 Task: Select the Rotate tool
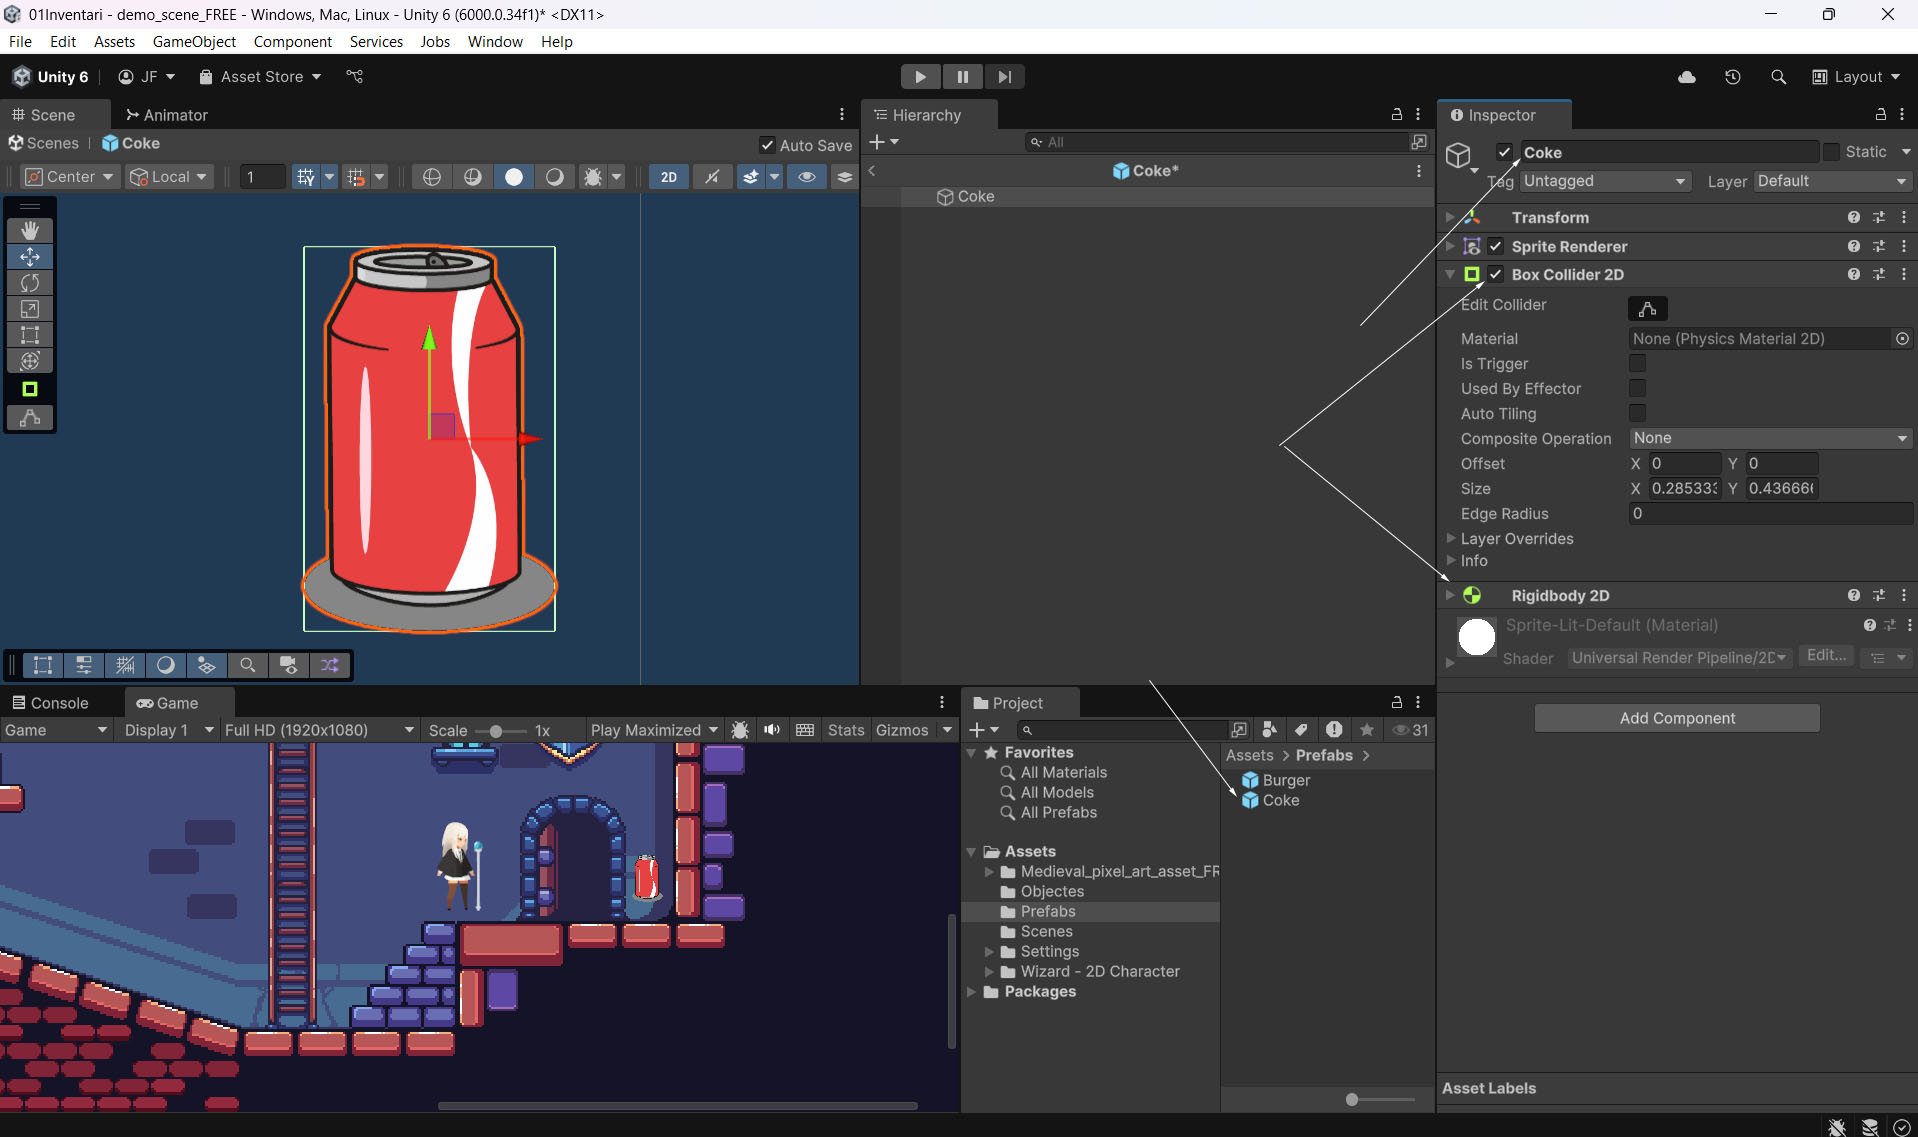click(x=30, y=283)
